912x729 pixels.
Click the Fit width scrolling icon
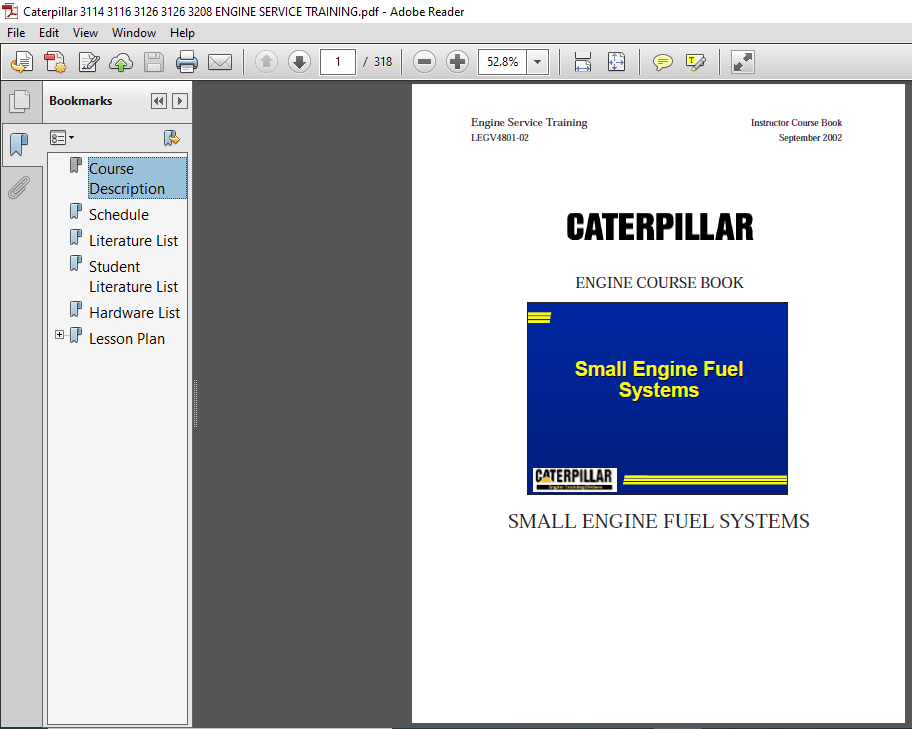point(583,62)
